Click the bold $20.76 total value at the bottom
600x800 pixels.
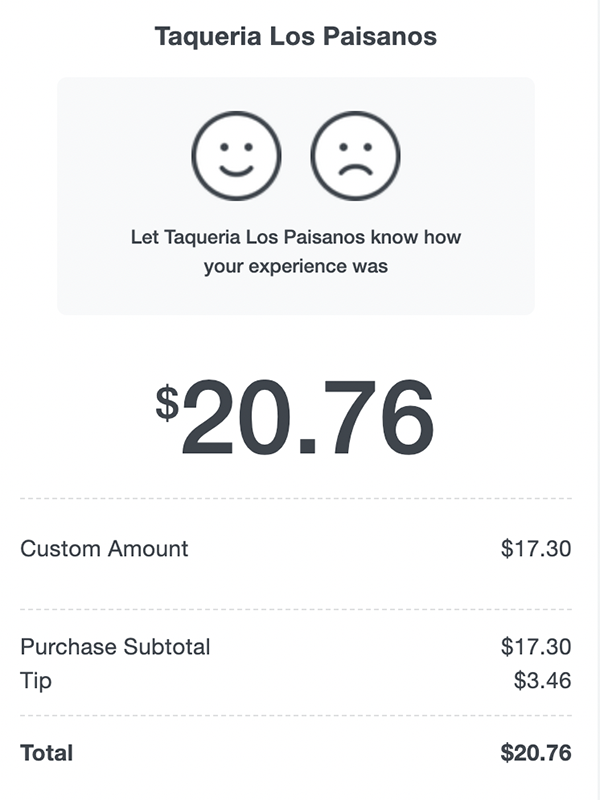tap(536, 753)
